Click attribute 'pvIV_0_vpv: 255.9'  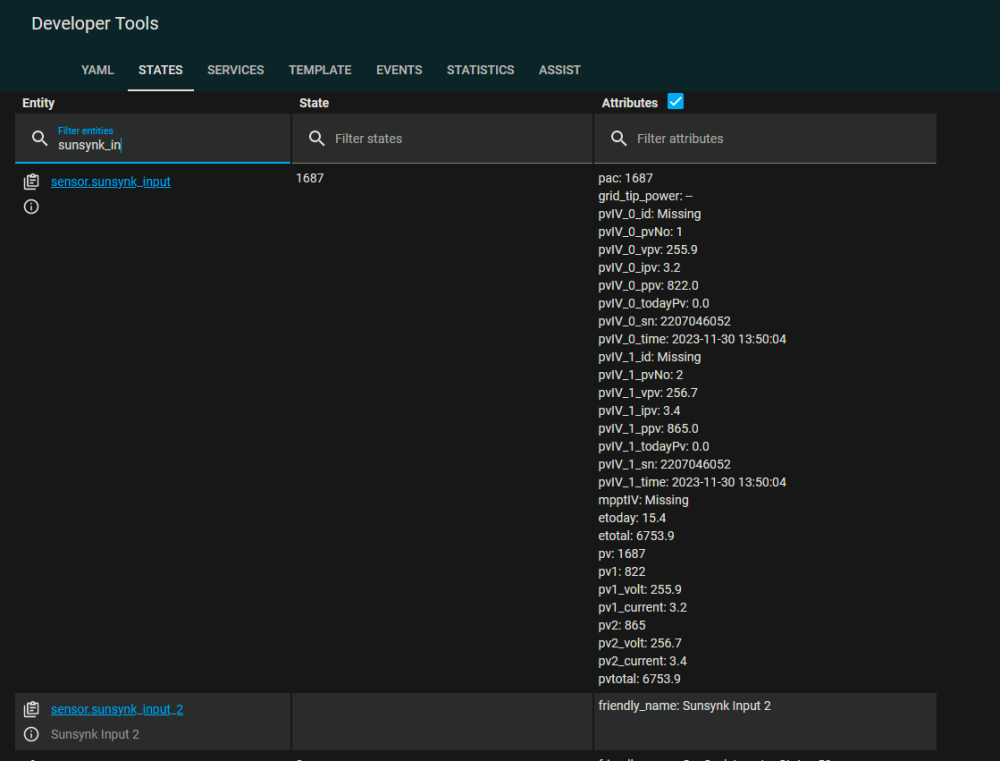[648, 250]
